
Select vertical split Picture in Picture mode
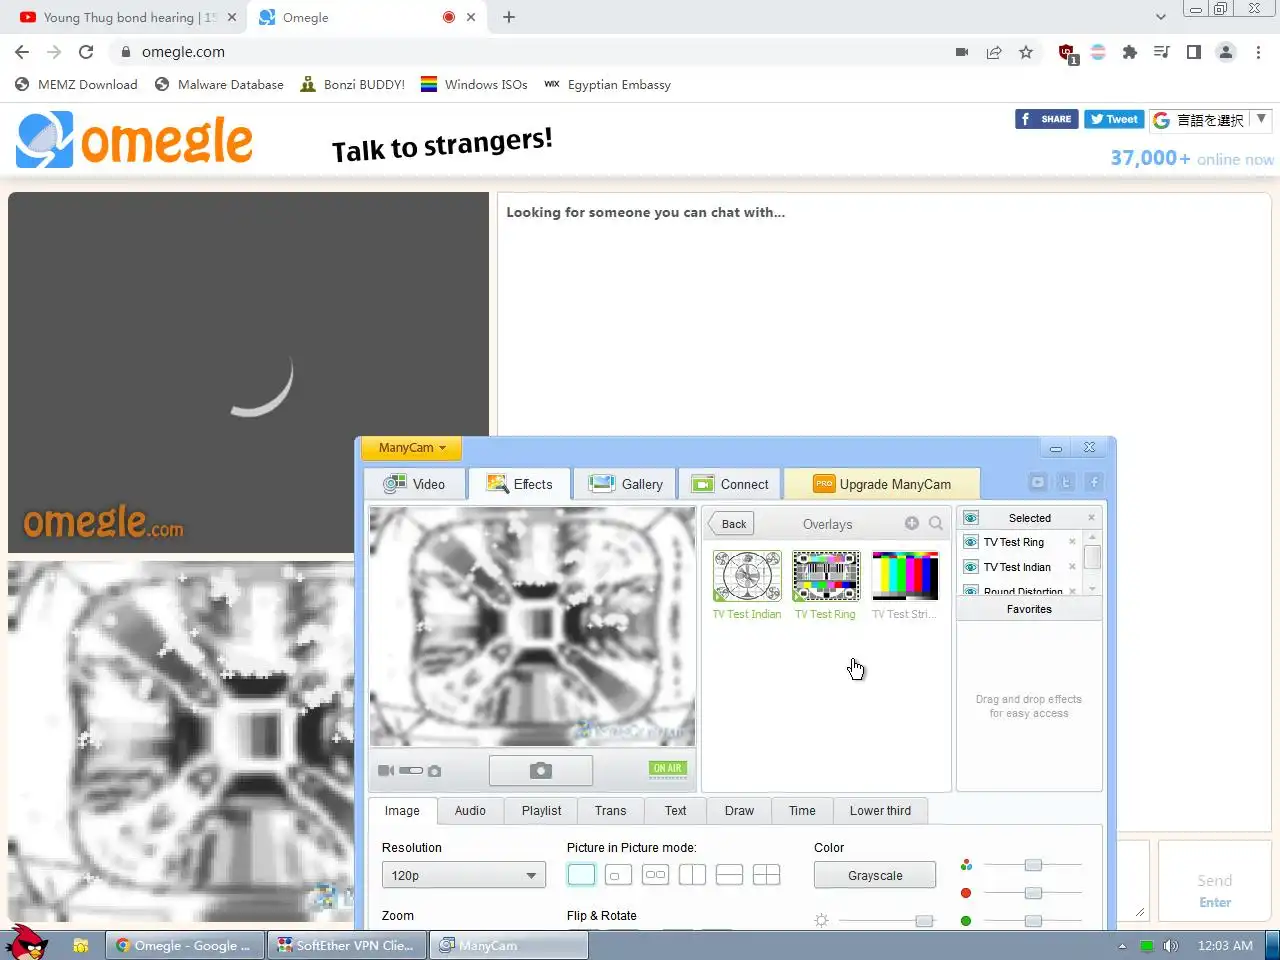(692, 875)
